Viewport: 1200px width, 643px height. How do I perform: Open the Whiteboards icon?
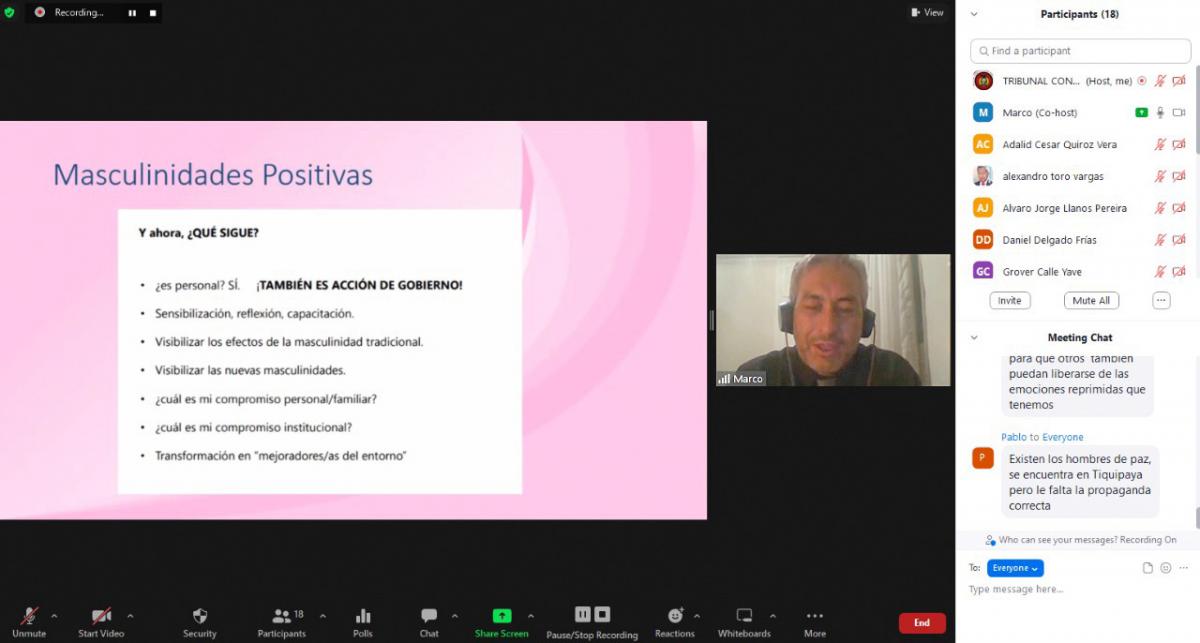(744, 617)
